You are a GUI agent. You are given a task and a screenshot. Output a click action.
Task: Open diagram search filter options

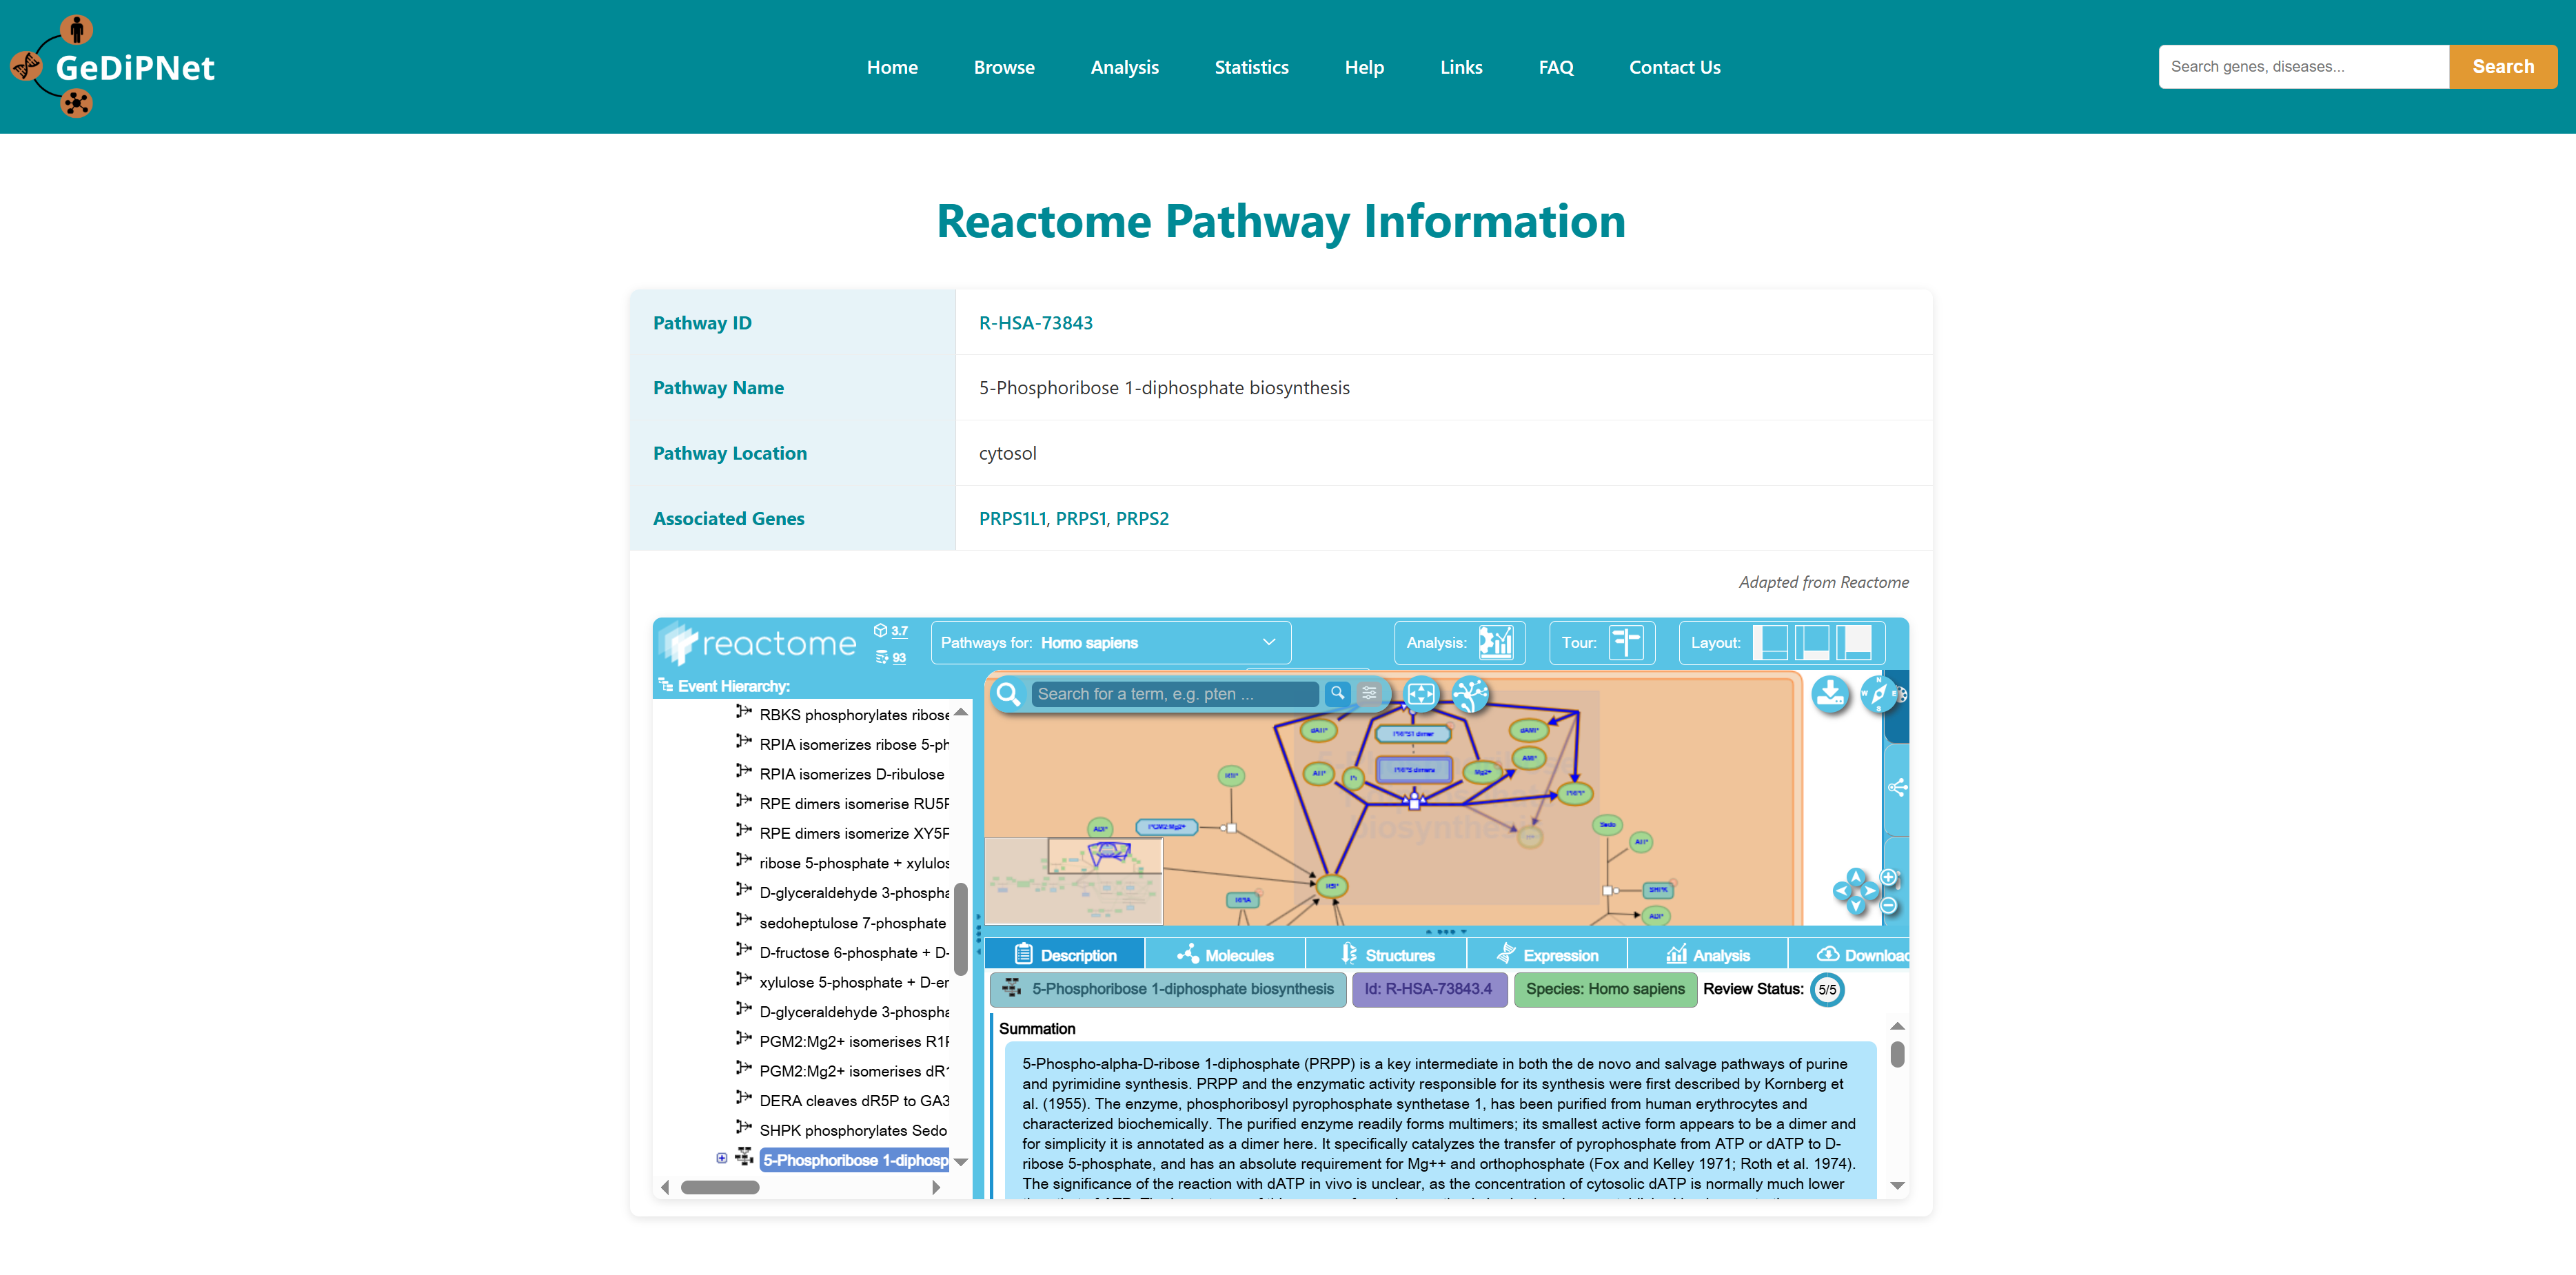coord(1369,693)
